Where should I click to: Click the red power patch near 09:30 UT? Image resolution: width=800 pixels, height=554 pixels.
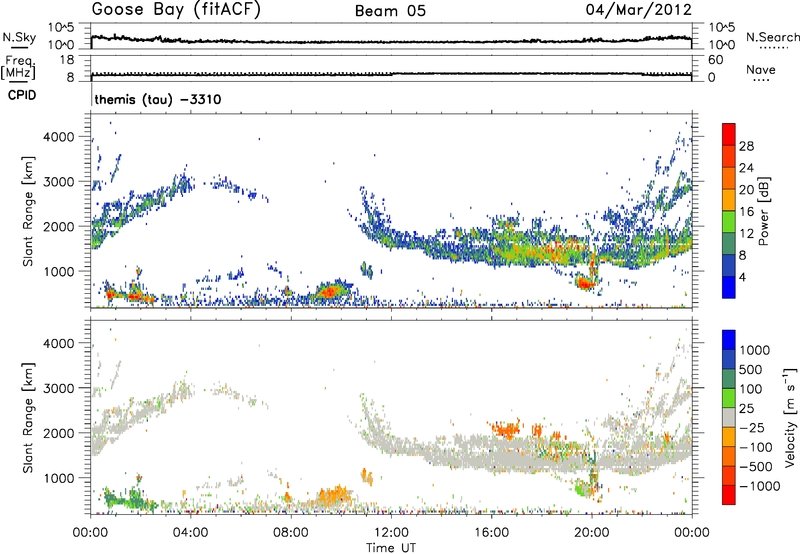329,292
